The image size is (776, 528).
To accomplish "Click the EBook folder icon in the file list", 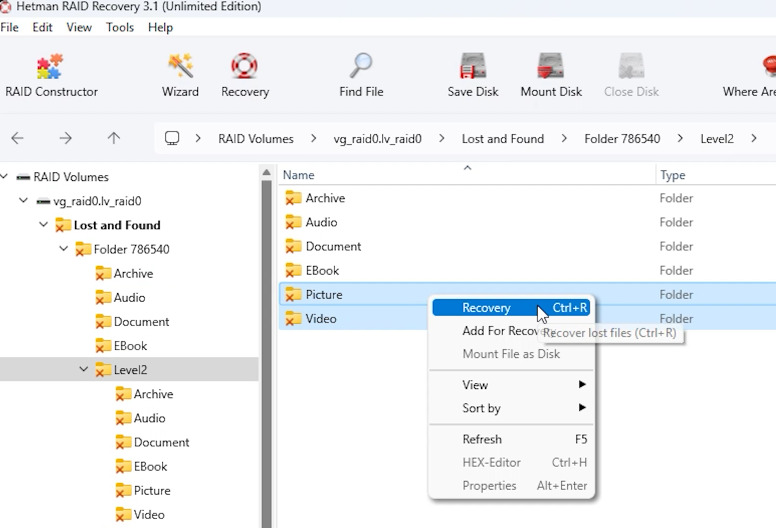I will [293, 271].
